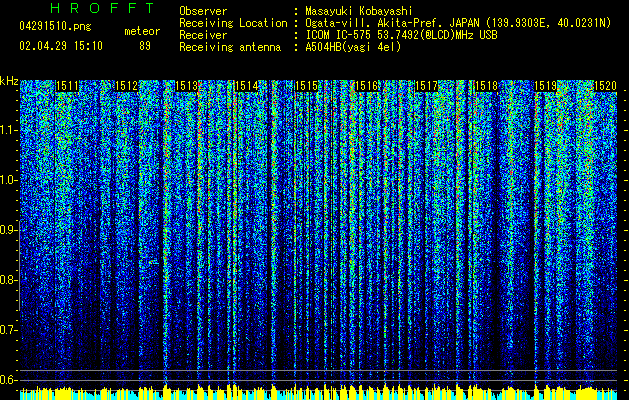Click the observer name Masayuki Kobayashi
This screenshot has height=400, width=629.
click(359, 11)
